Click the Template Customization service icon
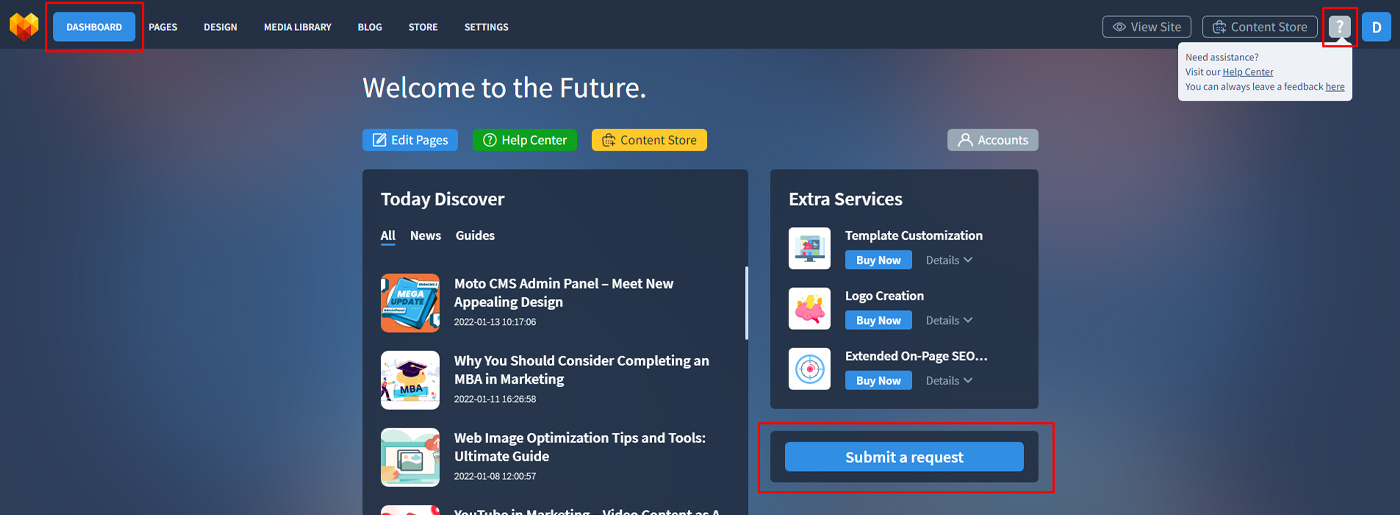1400x515 pixels. [809, 248]
